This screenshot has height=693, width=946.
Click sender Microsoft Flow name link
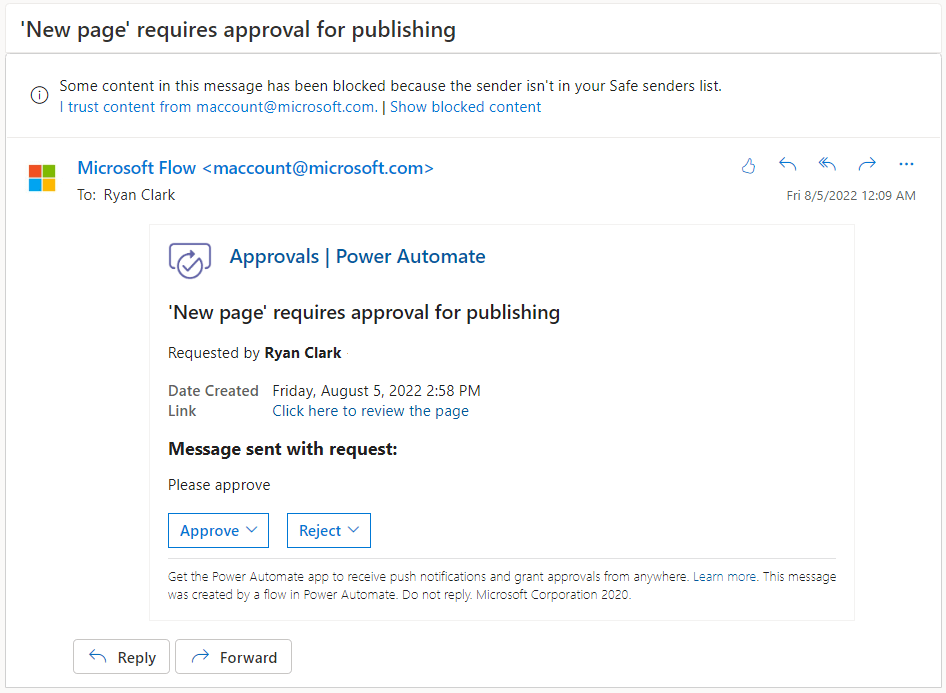(255, 168)
